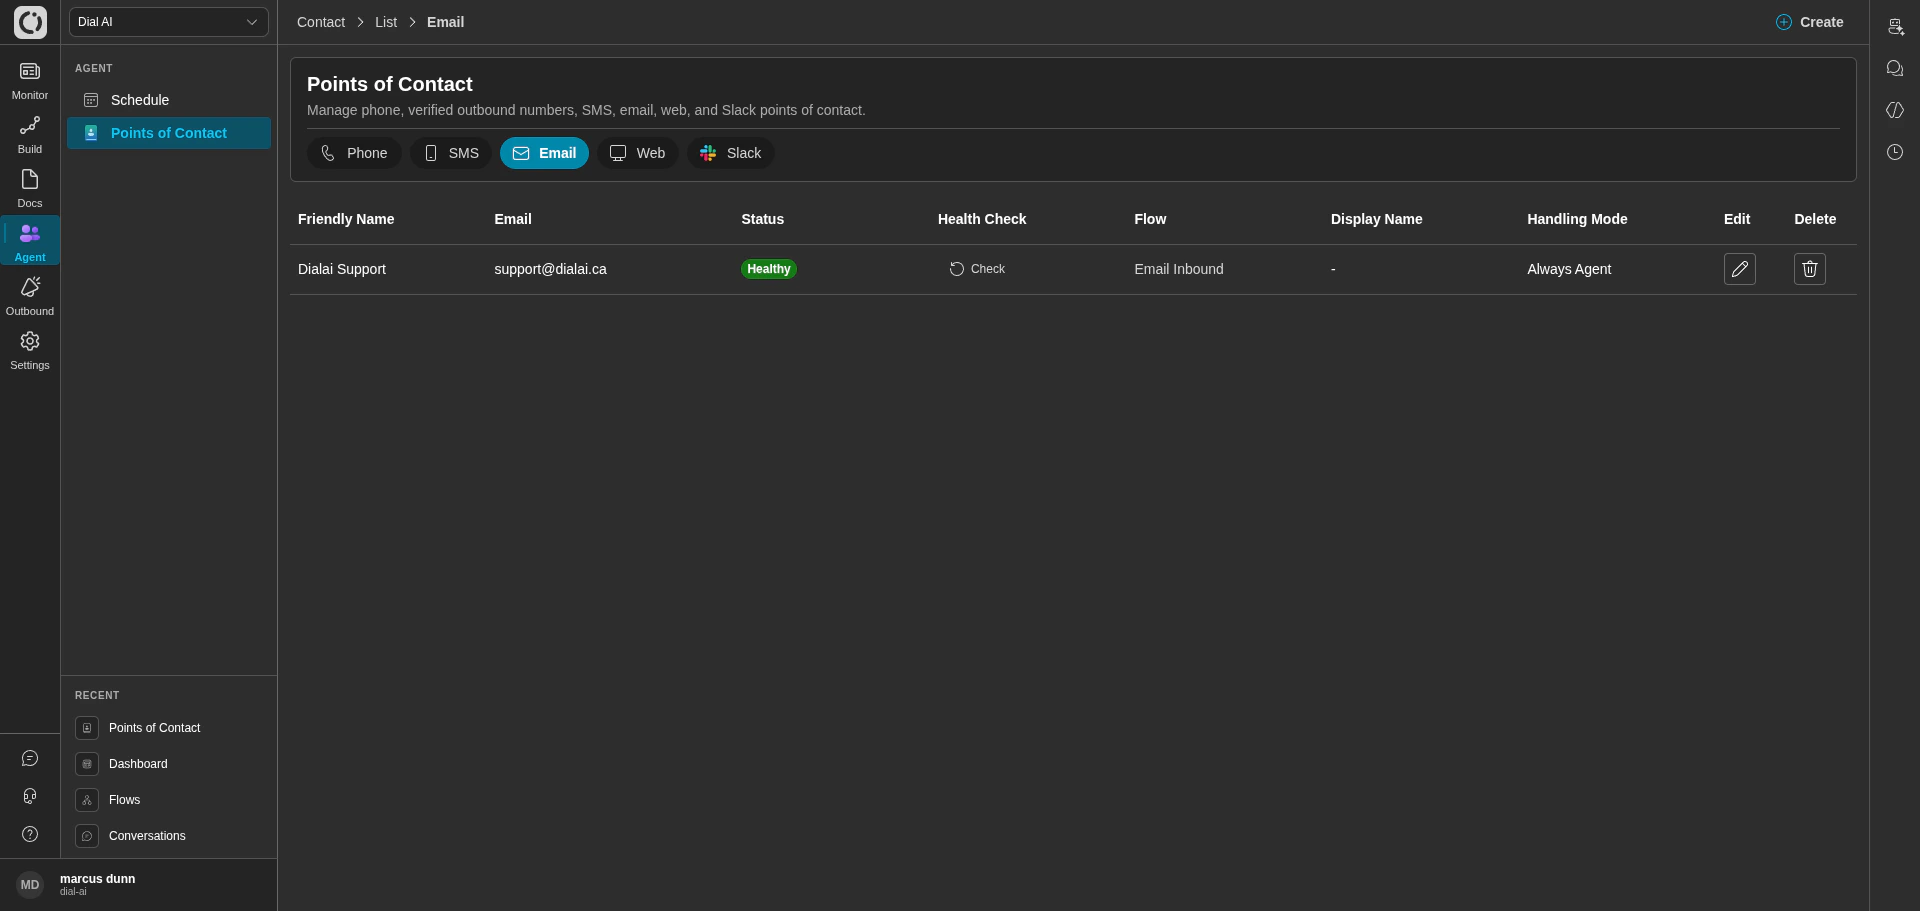Click the Email breadcrumb
The image size is (1920, 911).
[445, 22]
